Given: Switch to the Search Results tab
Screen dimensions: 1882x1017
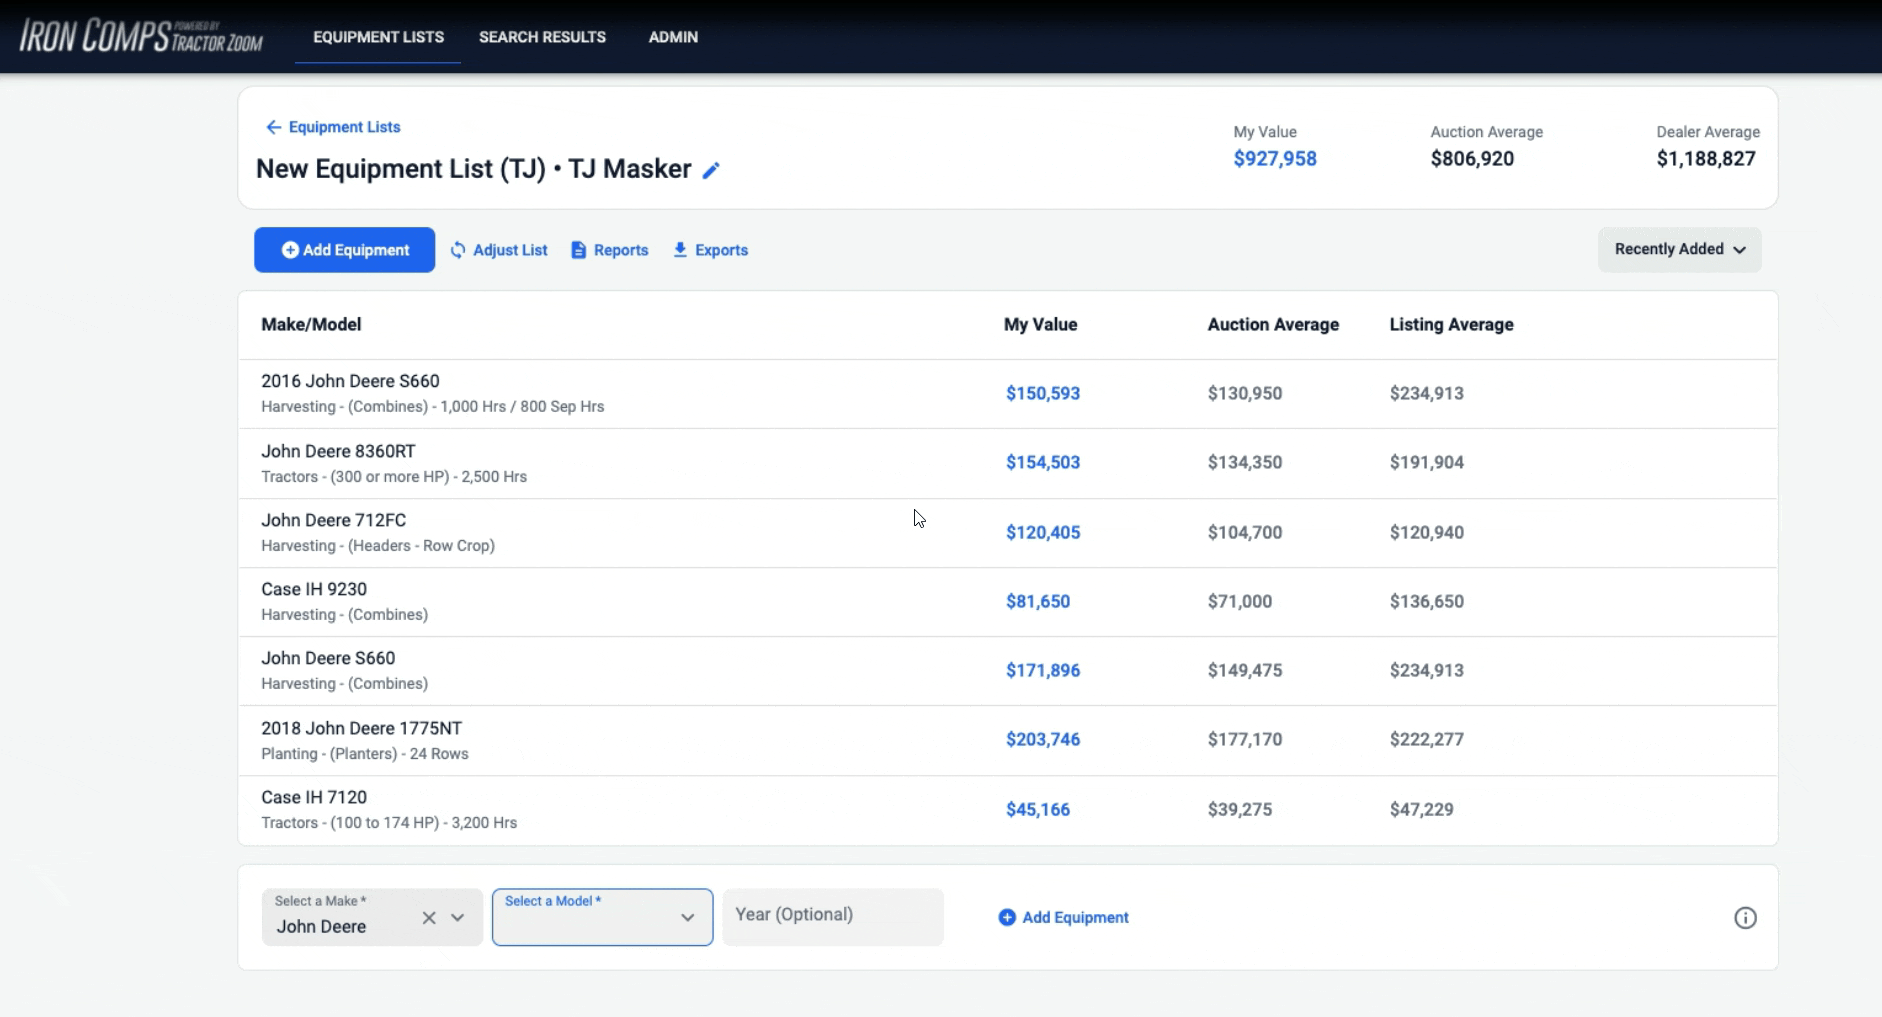Looking at the screenshot, I should (x=542, y=37).
